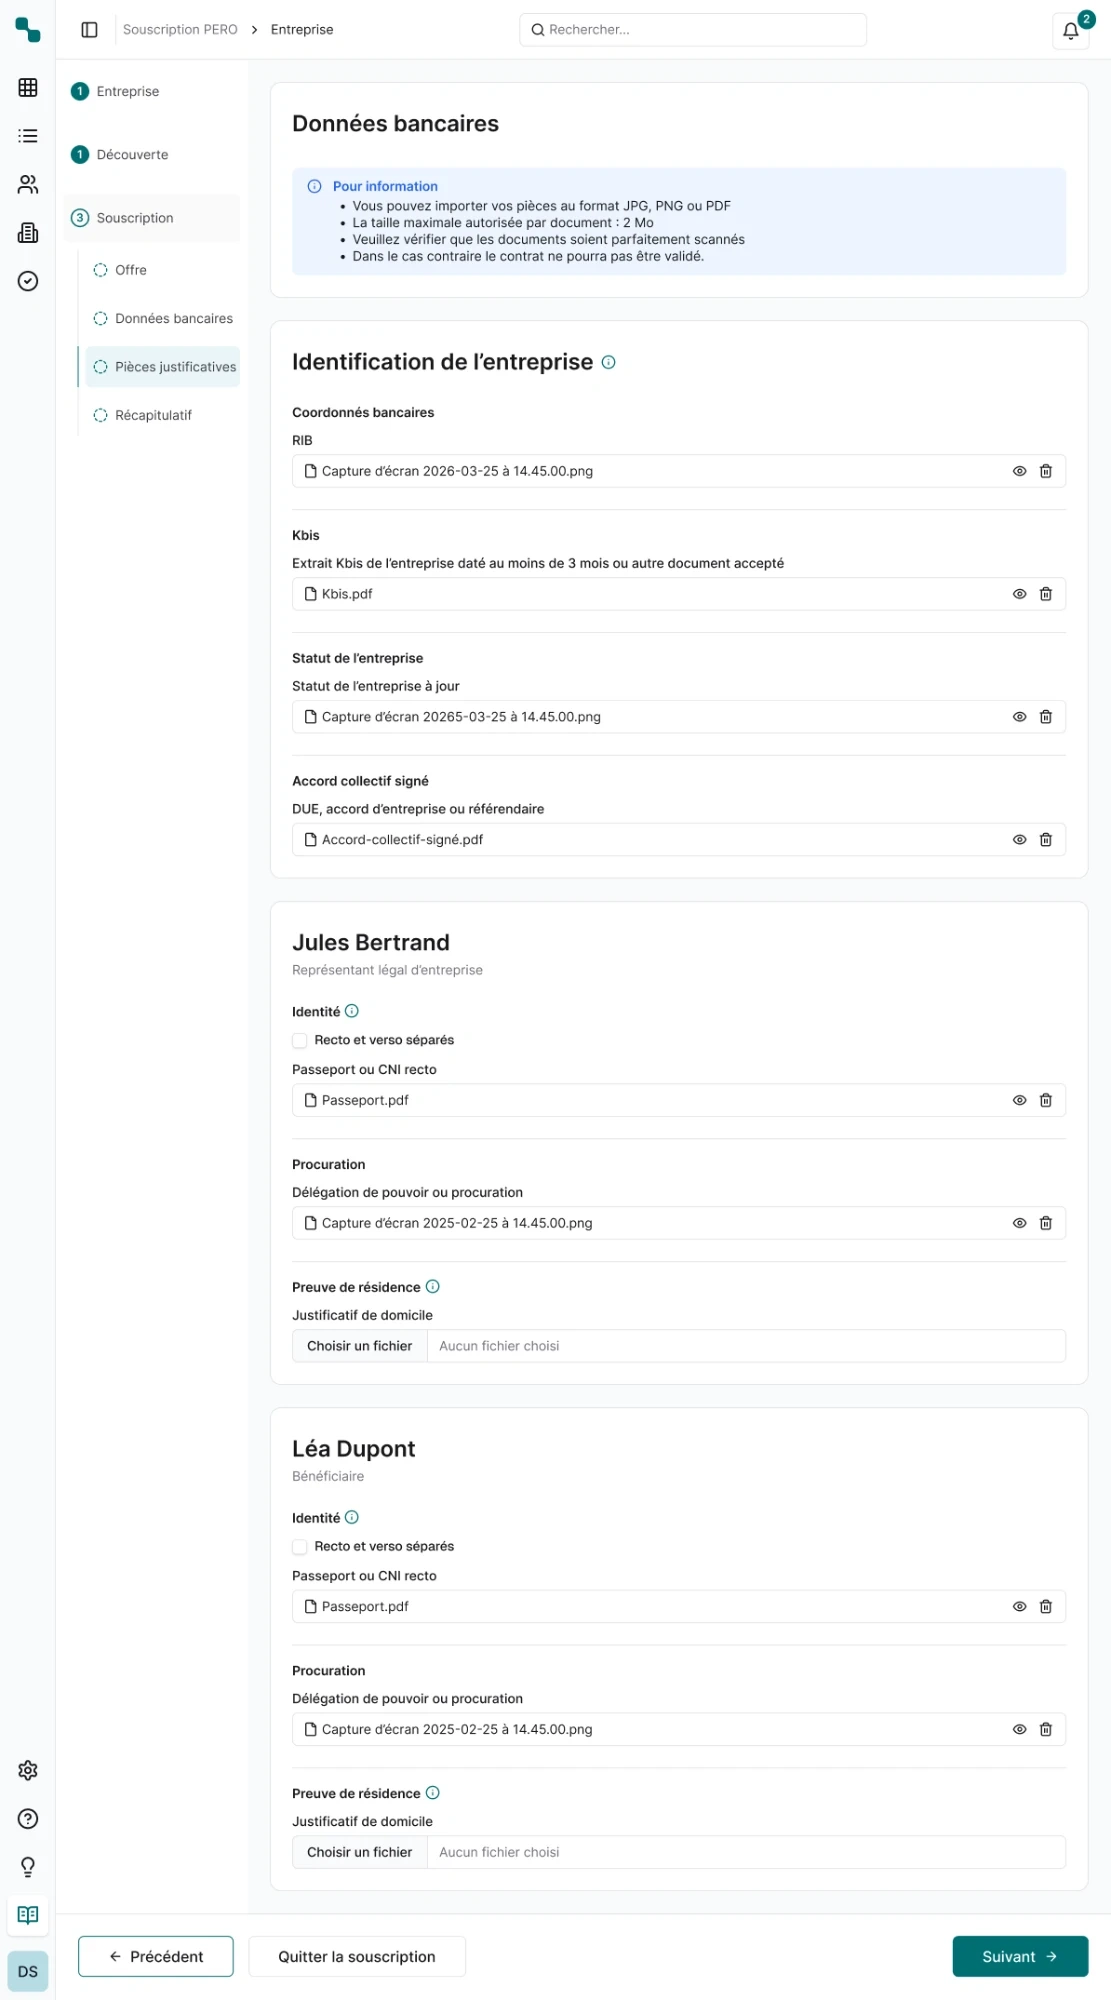
Task: Click the lightbulb ideas icon
Action: point(28,1867)
